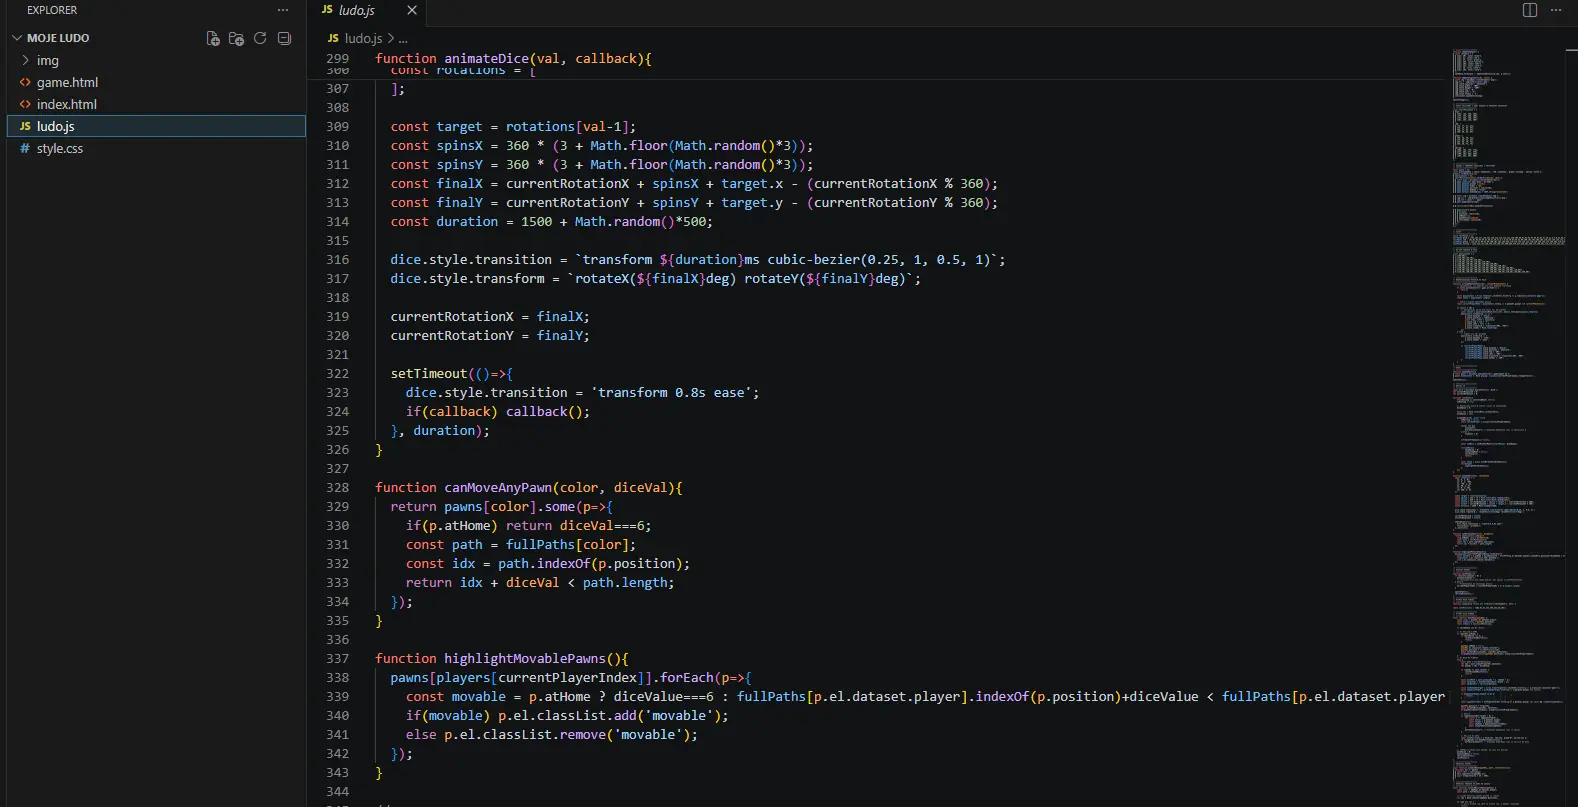Click the New Folder icon in Explorer
Viewport: 1578px width, 807px height.
236,38
